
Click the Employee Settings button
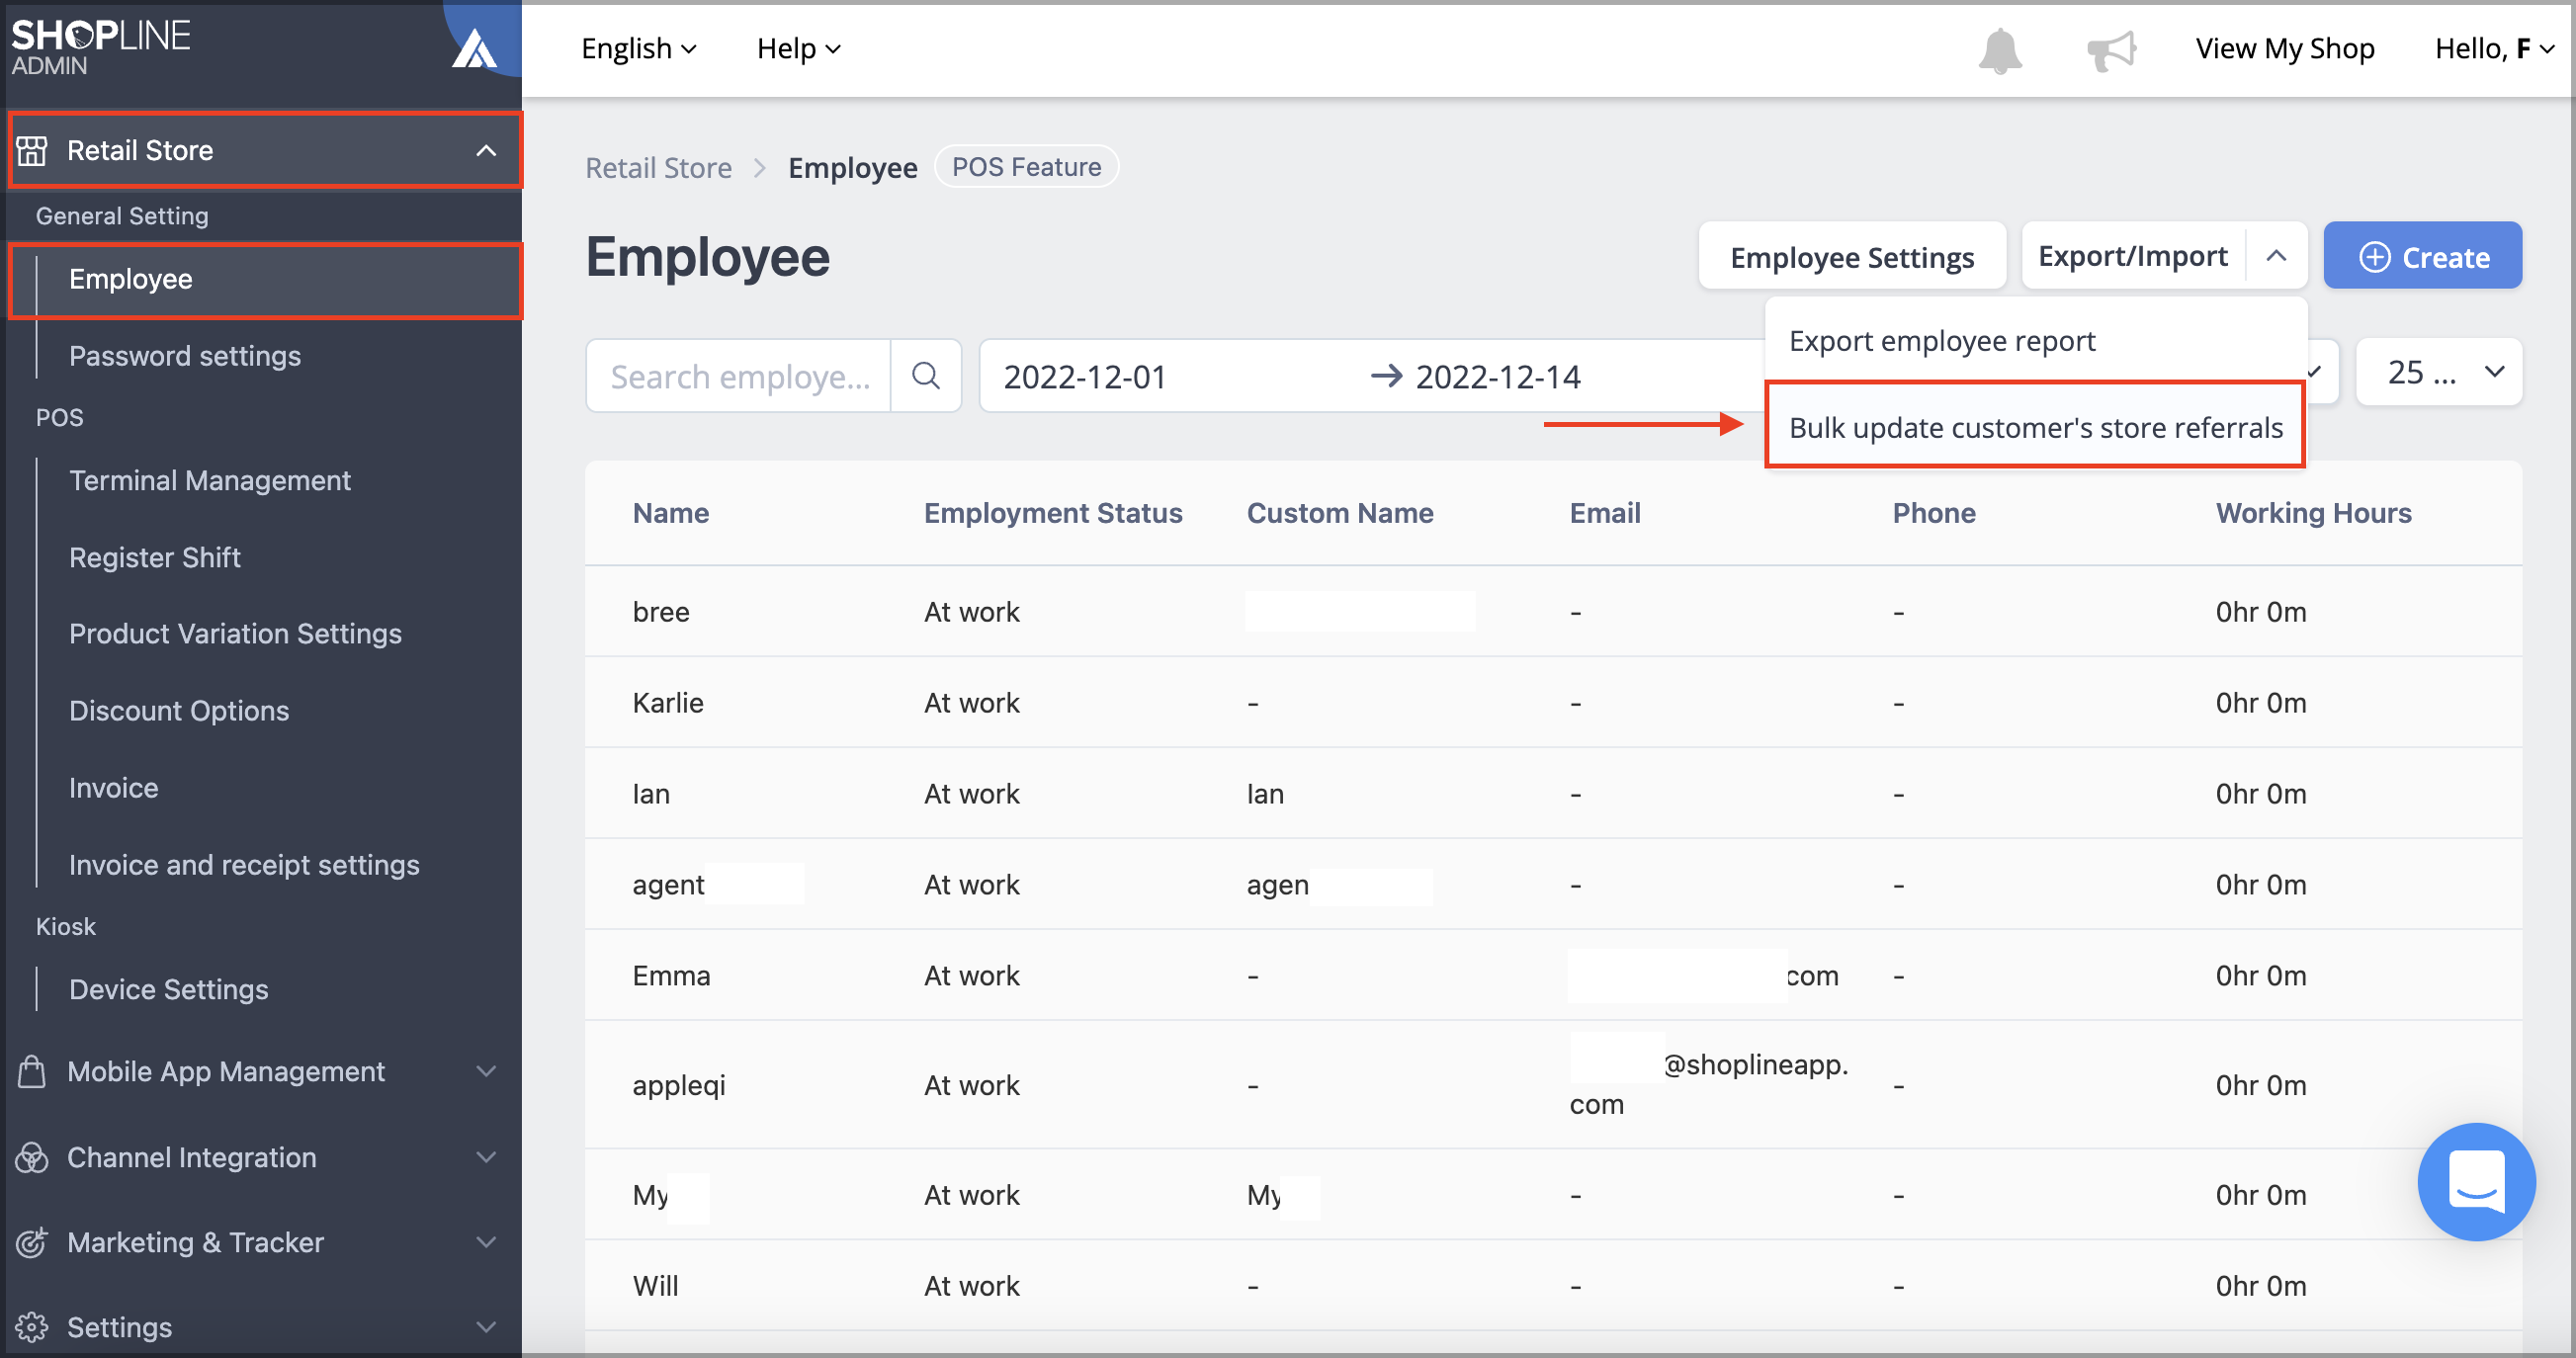click(1852, 256)
